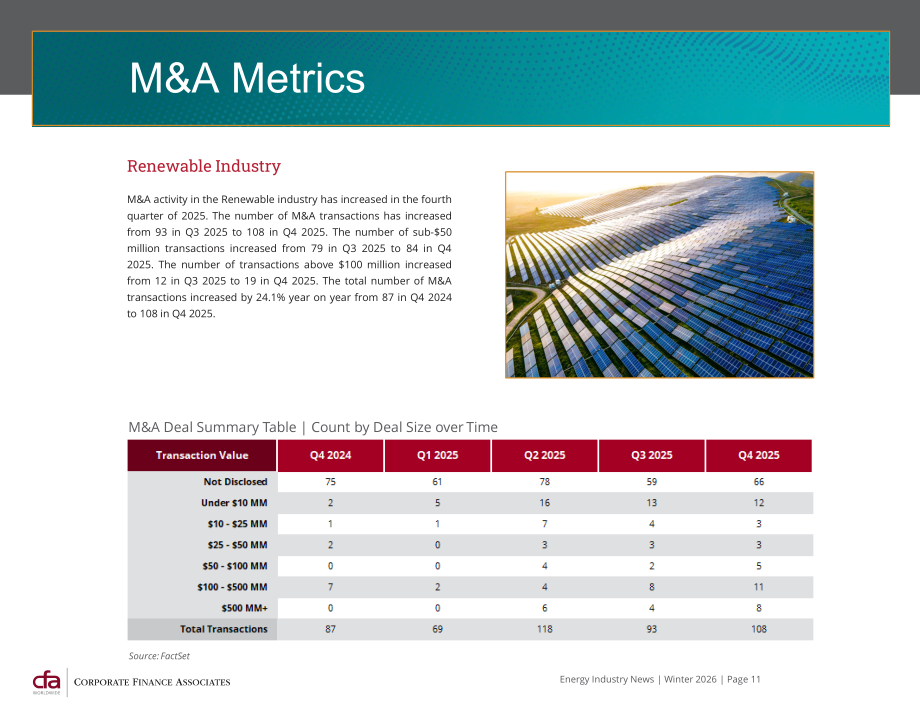
Task: Click the Source: FactSet note
Action: tap(159, 656)
